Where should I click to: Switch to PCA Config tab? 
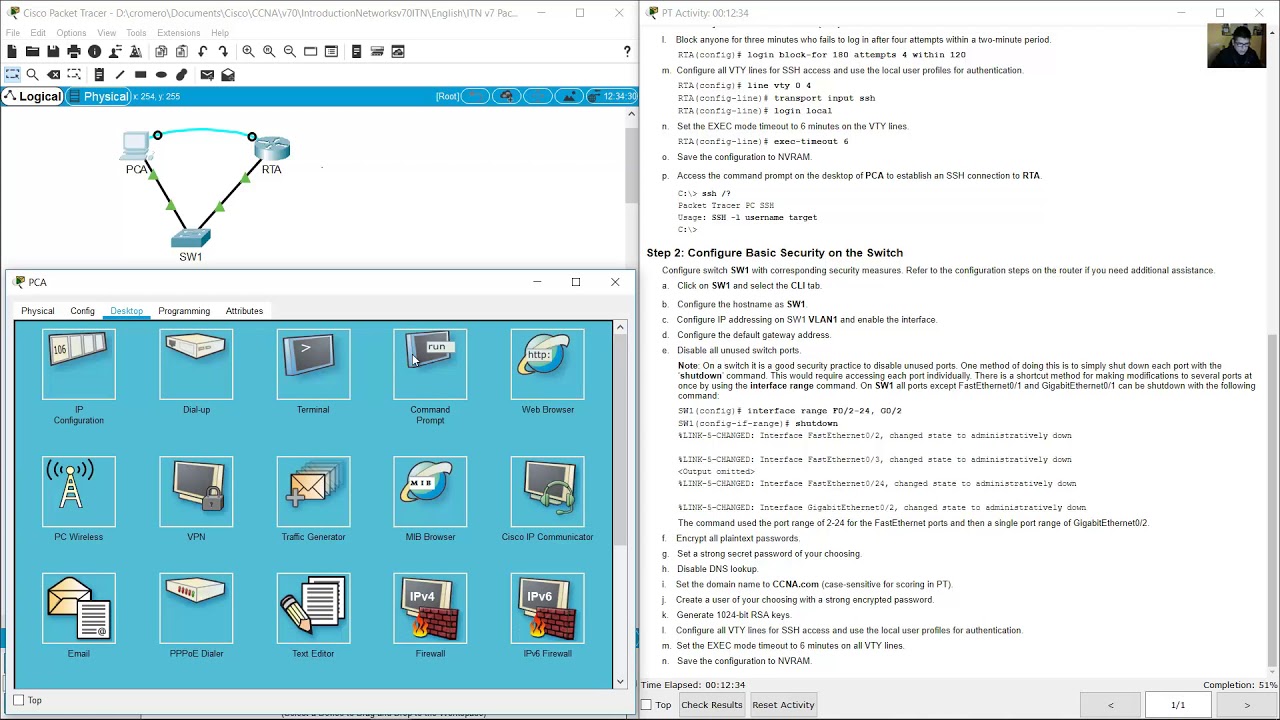coord(82,311)
